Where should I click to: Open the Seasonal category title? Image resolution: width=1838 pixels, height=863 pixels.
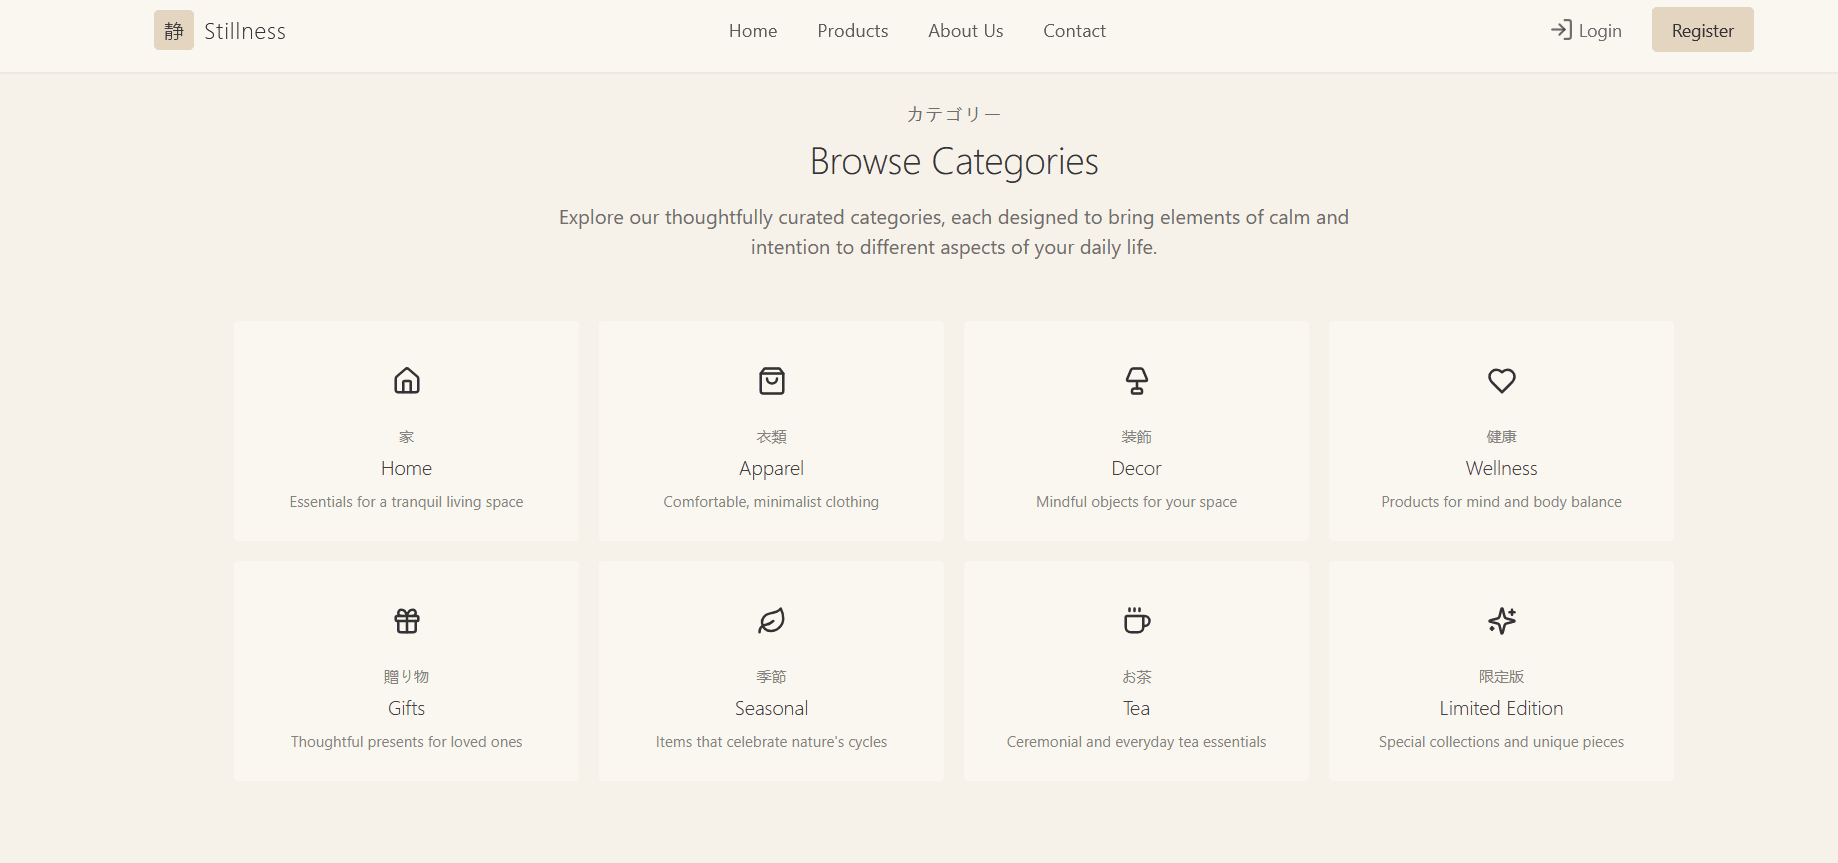point(772,708)
